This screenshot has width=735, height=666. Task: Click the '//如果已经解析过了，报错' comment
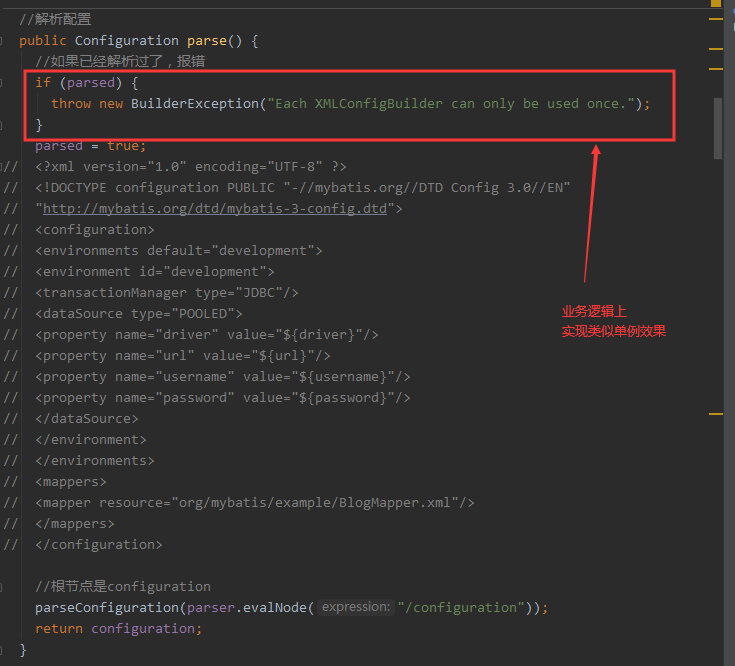(x=120, y=61)
